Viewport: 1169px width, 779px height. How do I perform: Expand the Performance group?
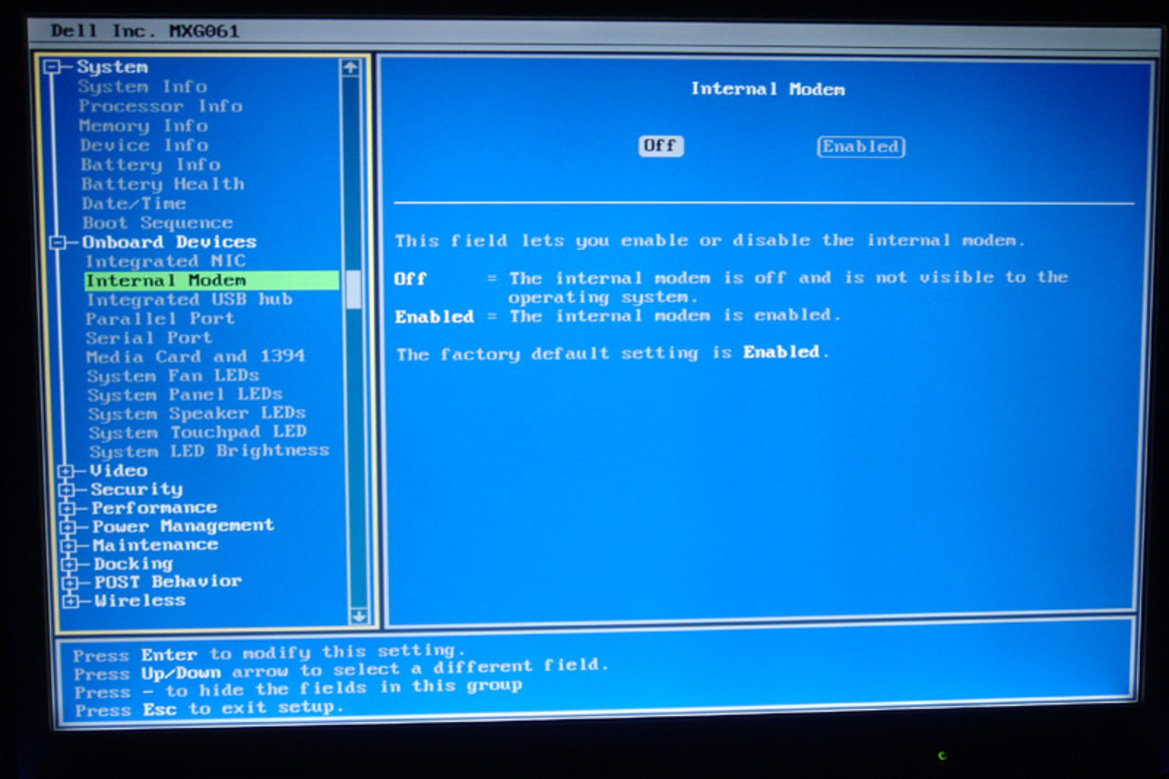coord(68,508)
